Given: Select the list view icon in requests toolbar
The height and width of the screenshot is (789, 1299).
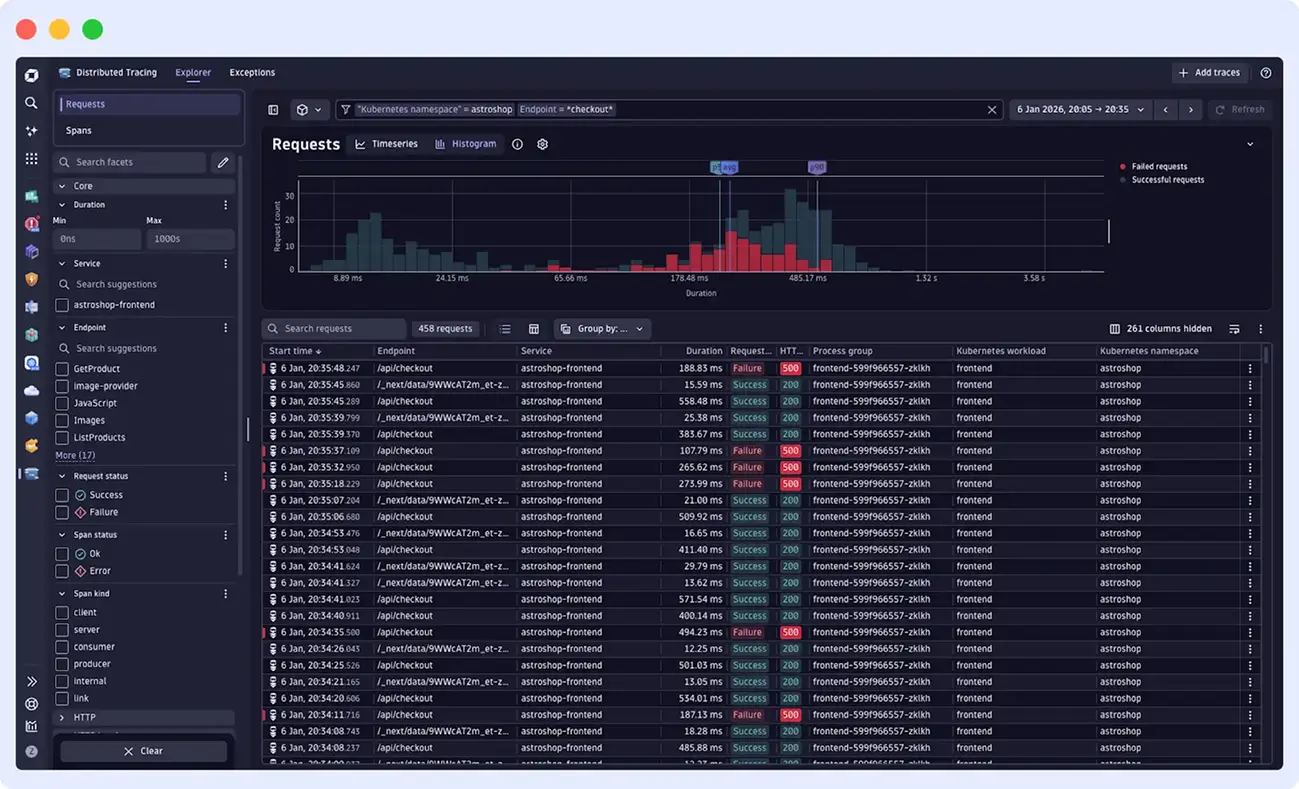Looking at the screenshot, I should pyautogui.click(x=505, y=328).
